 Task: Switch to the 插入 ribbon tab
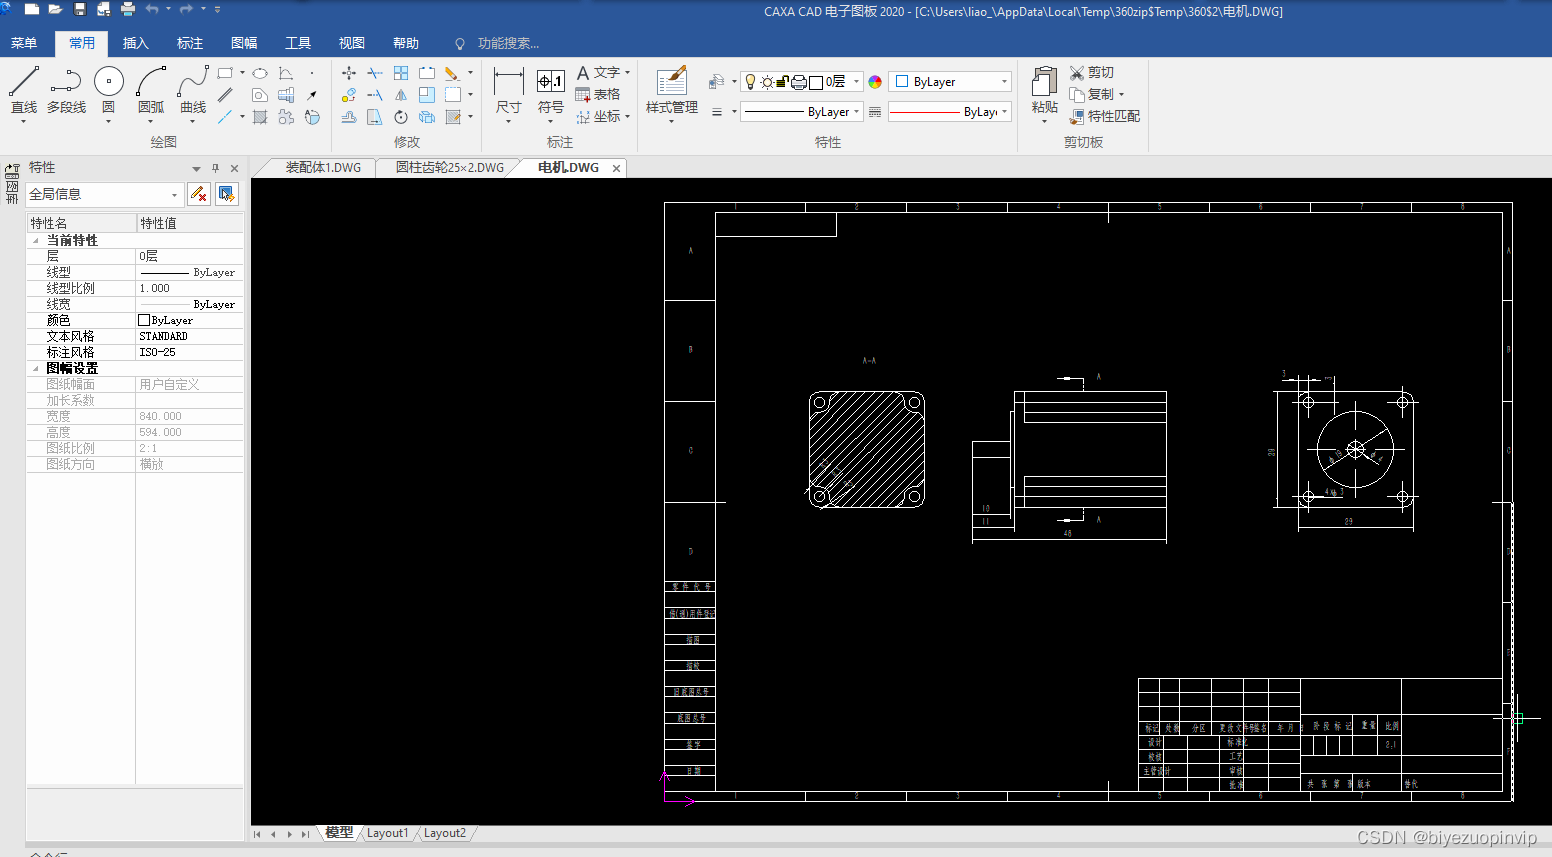[x=136, y=43]
